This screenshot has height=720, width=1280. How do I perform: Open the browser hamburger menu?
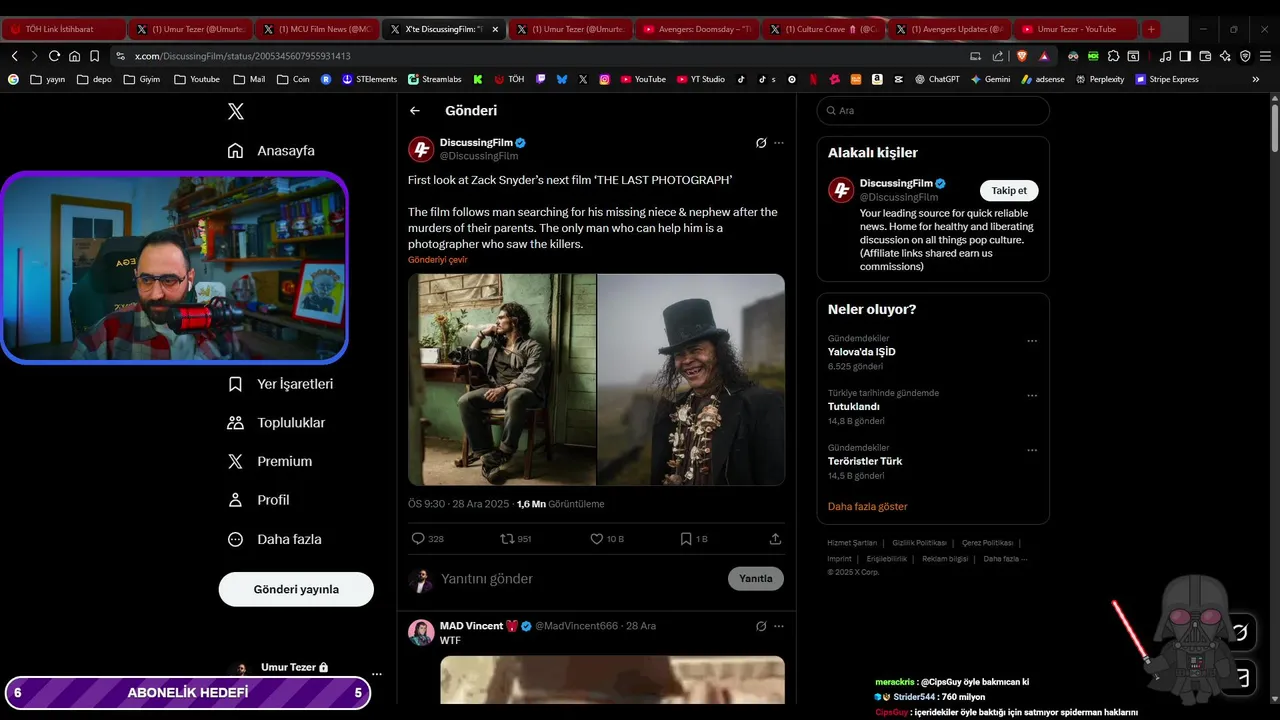pos(1265,56)
